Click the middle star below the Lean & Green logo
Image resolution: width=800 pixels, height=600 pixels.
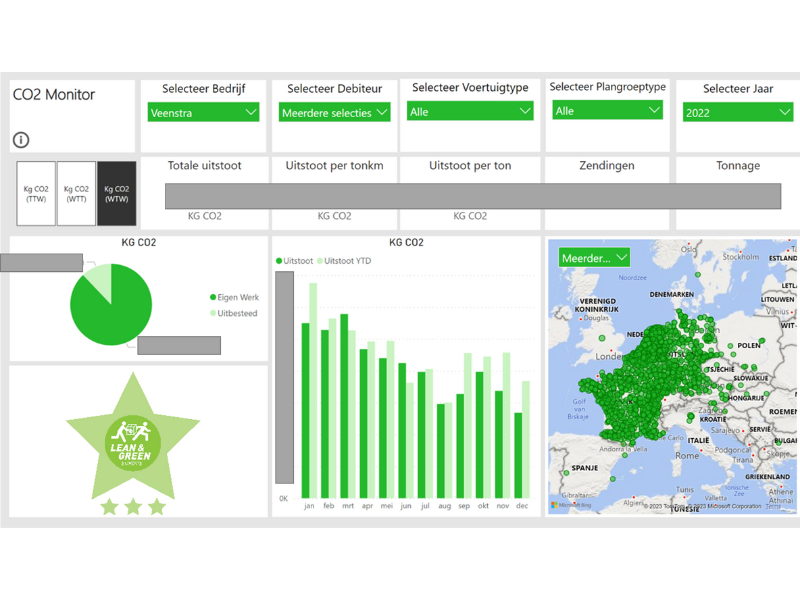click(x=132, y=507)
